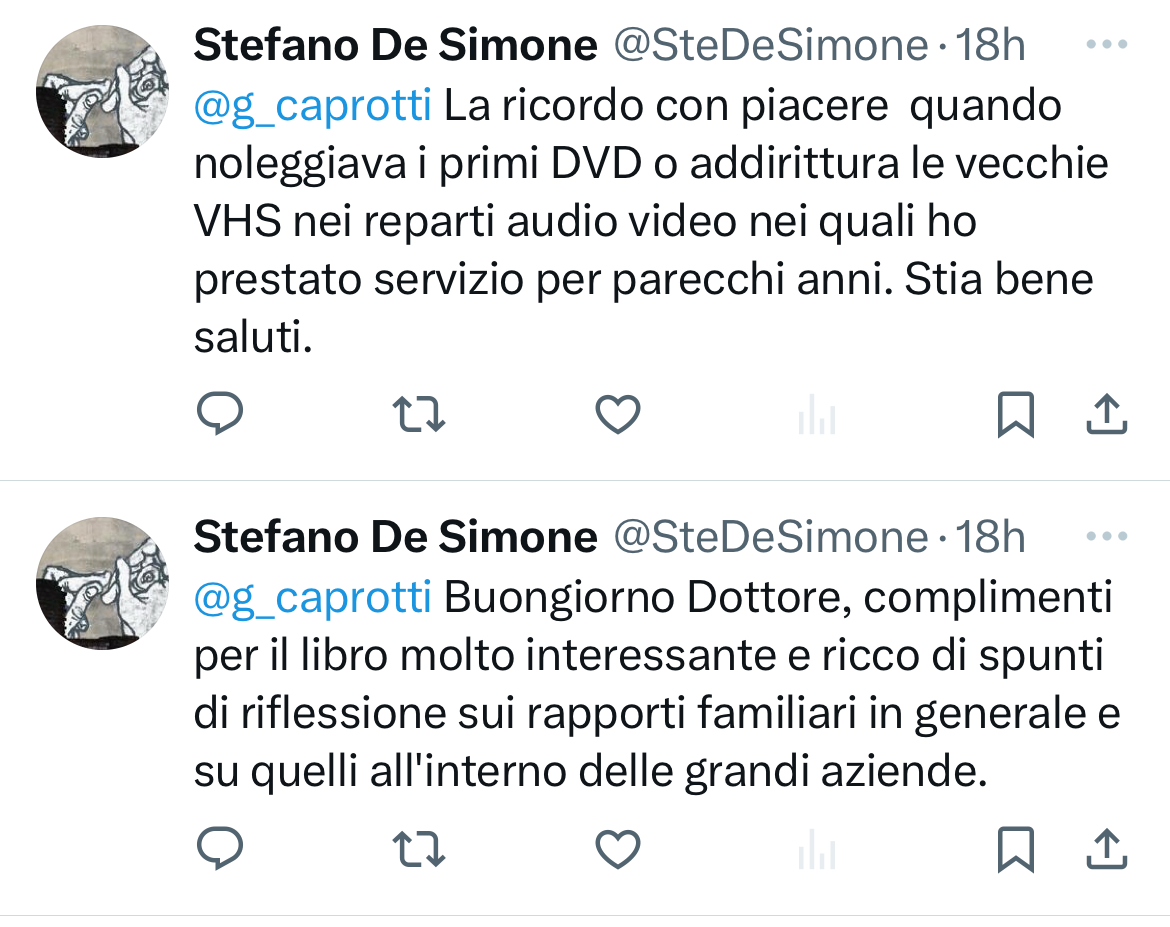Open Stefano De Simone's avatar, first tweet

[101, 91]
